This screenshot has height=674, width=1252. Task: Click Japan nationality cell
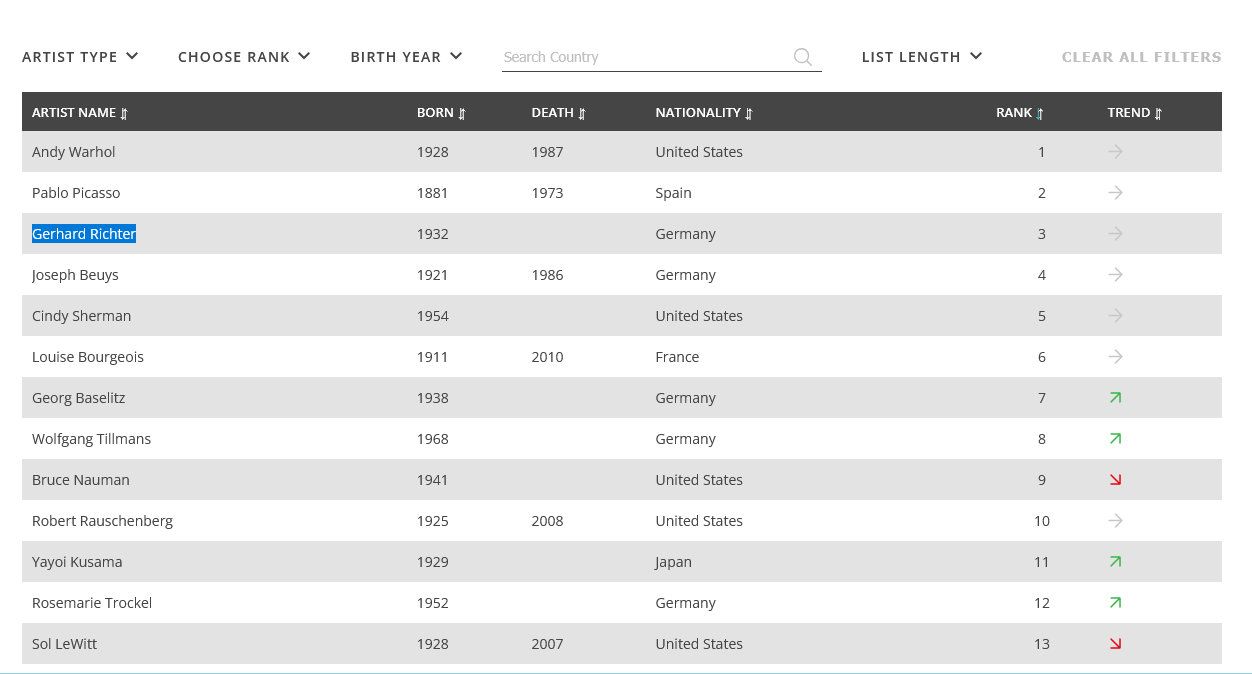[x=674, y=562]
